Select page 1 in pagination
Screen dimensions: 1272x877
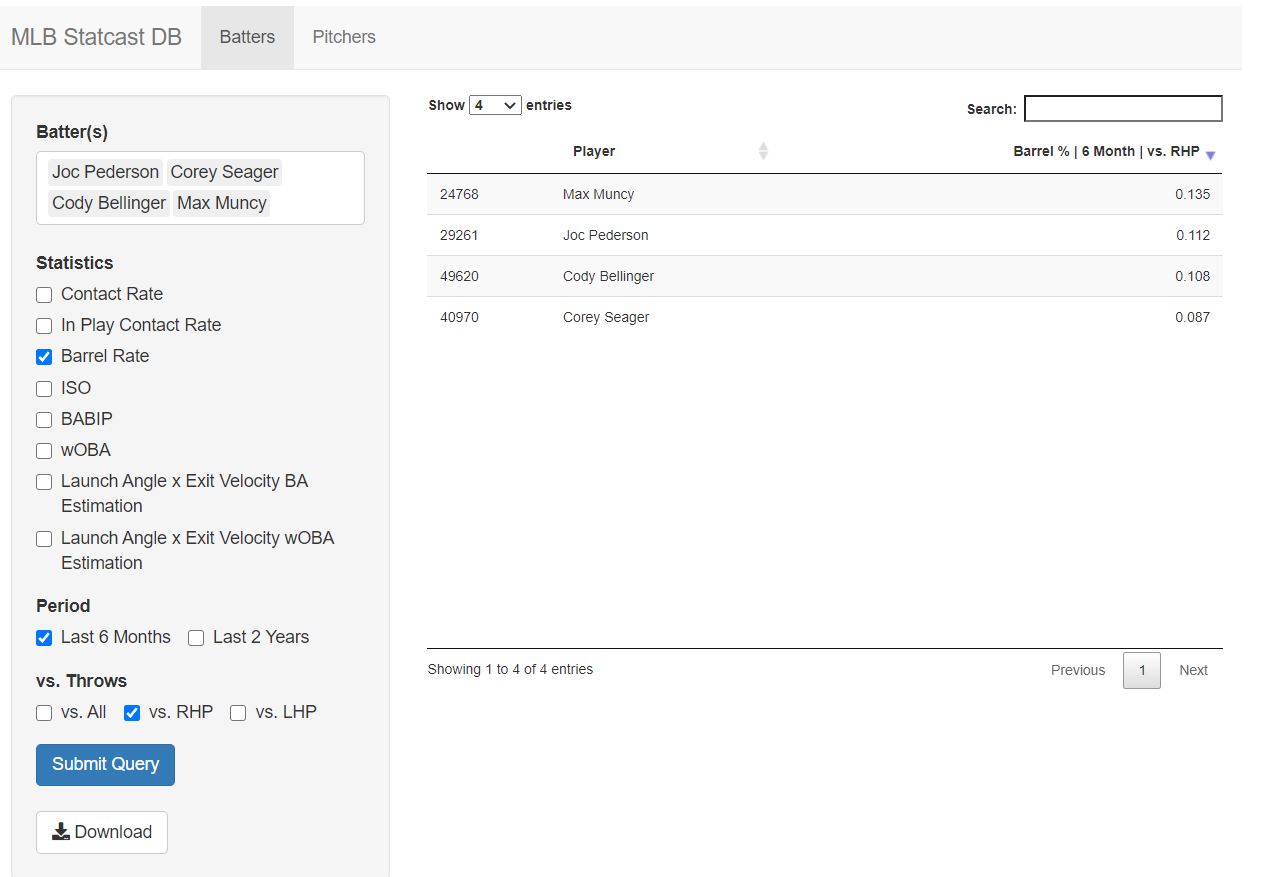tap(1142, 670)
